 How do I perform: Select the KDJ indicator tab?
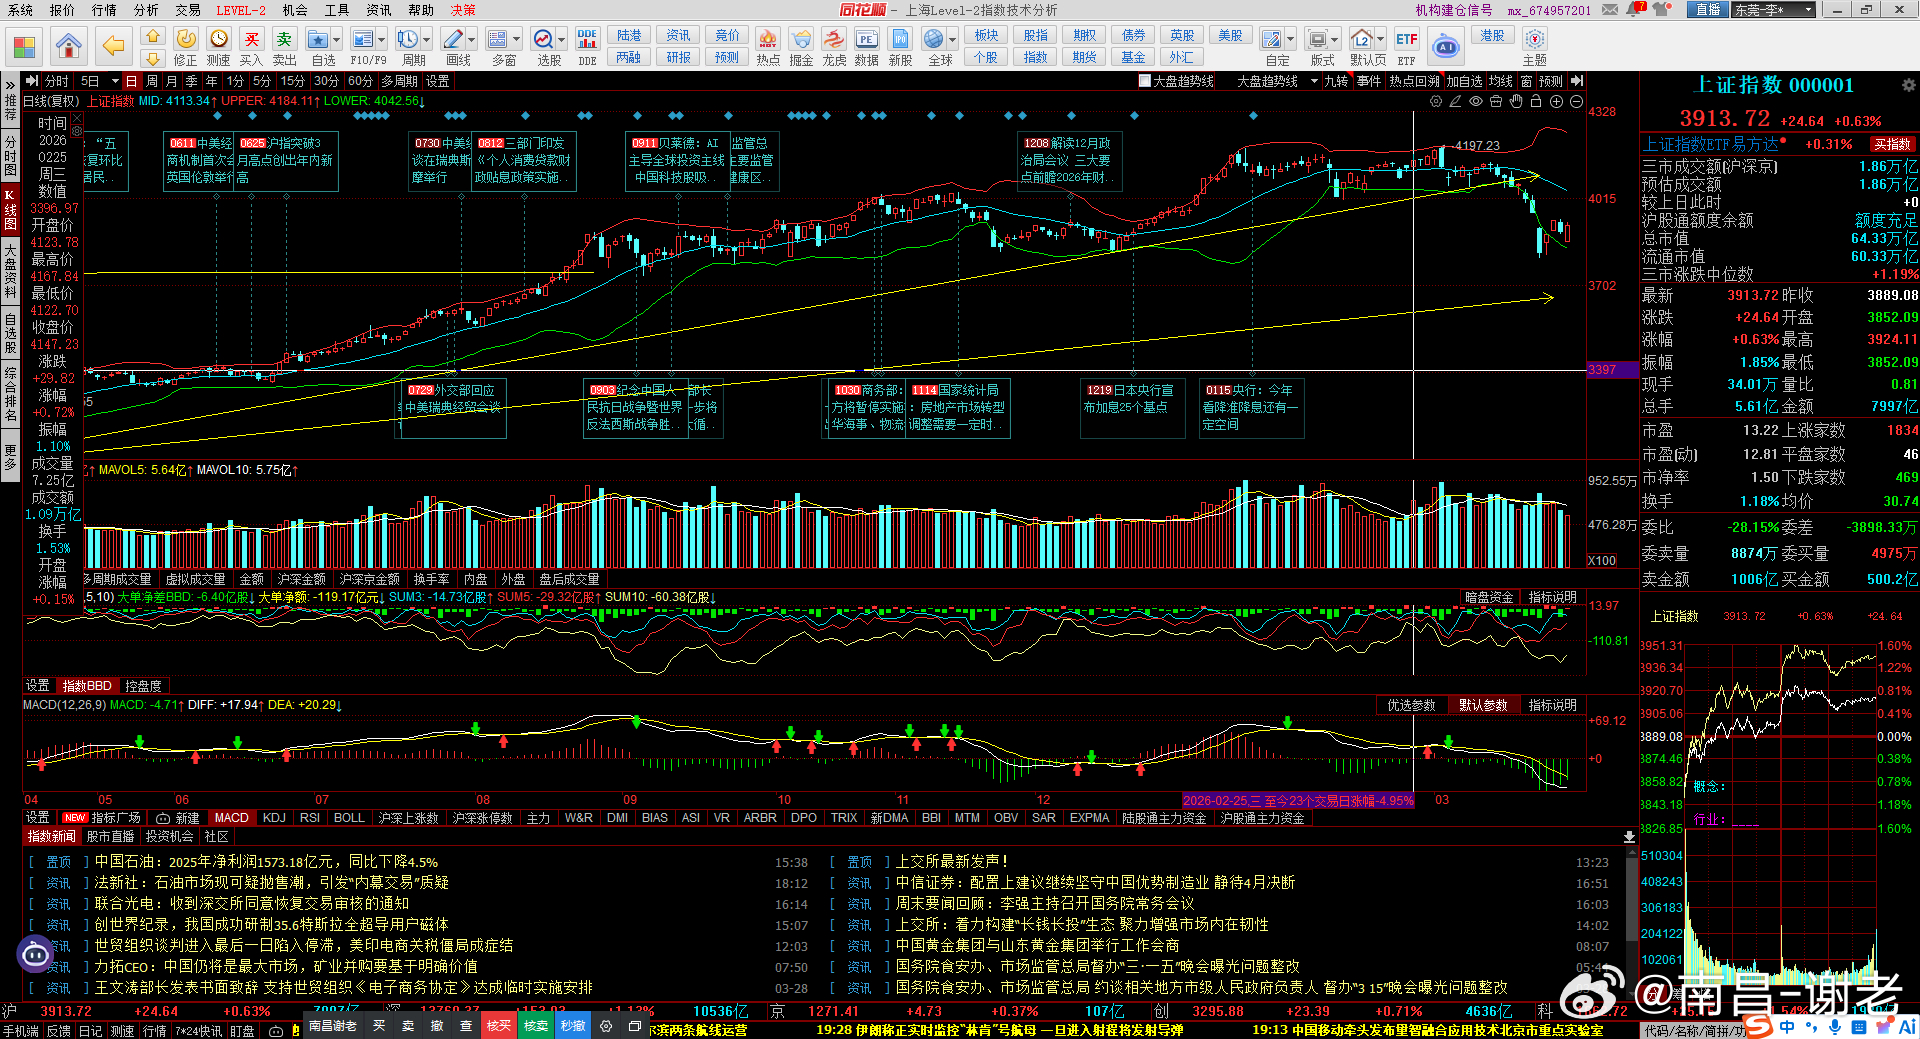click(x=274, y=818)
